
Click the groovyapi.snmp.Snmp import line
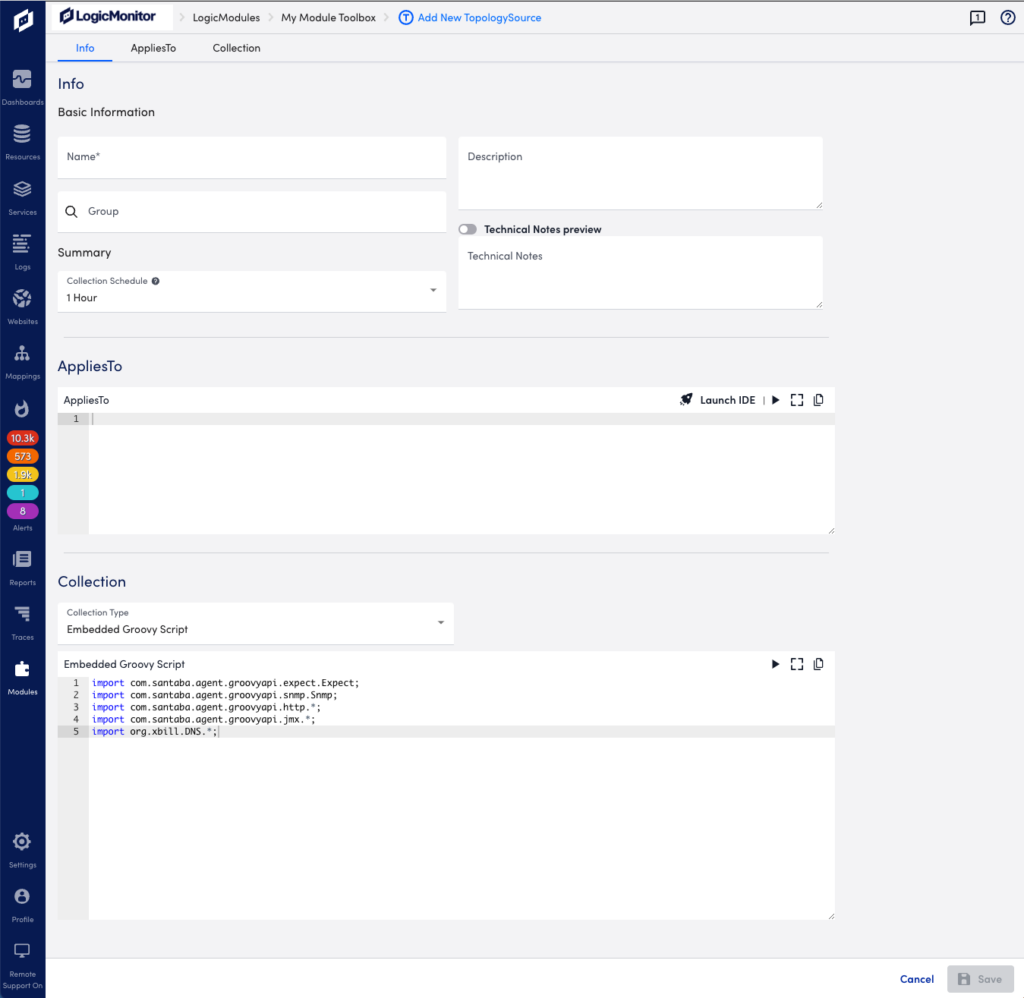(214, 695)
